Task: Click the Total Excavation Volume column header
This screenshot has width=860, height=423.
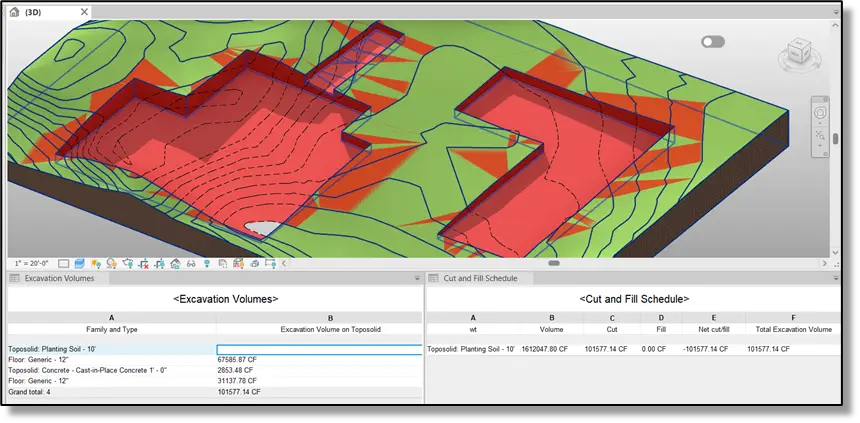Action: pyautogui.click(x=793, y=328)
